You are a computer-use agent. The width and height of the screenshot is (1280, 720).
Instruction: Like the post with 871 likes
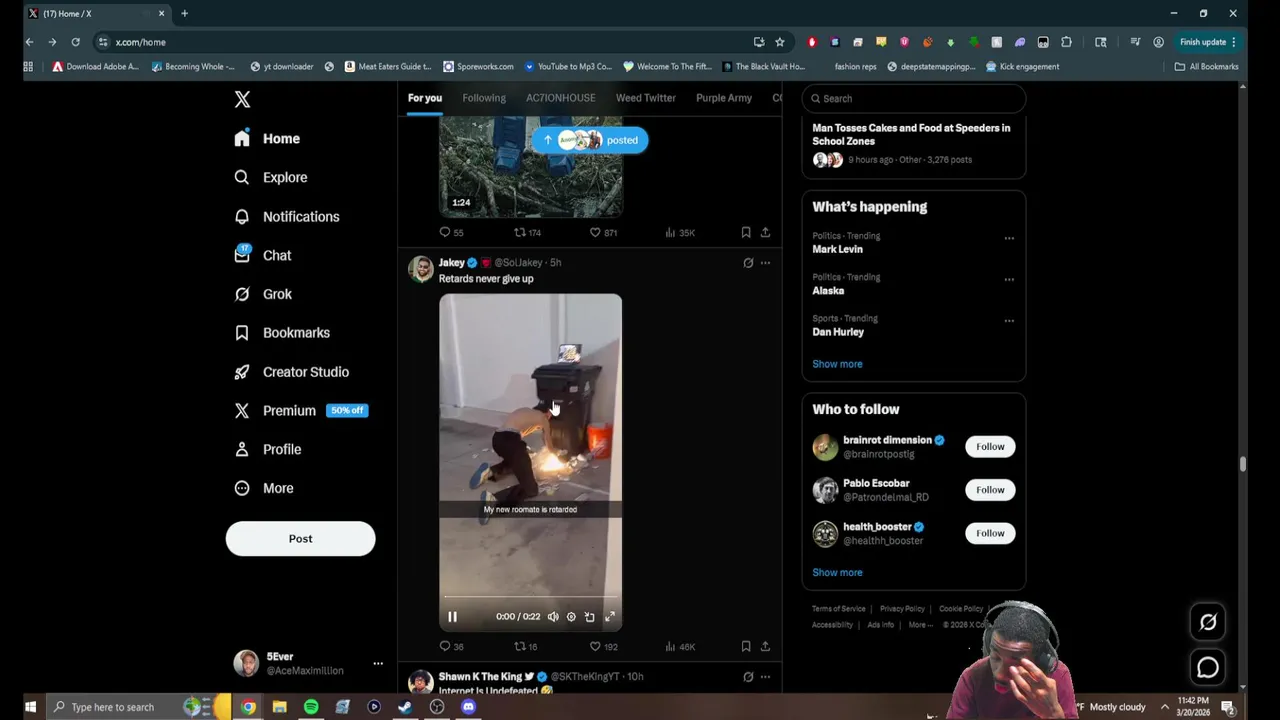603,233
